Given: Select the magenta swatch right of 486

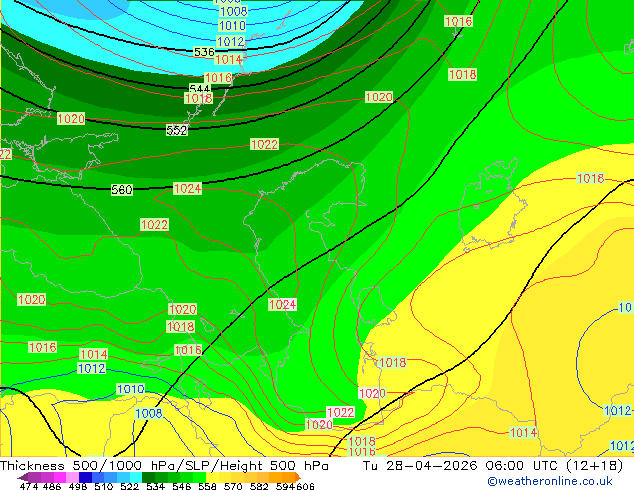Looking at the screenshot, I should click(x=59, y=477).
